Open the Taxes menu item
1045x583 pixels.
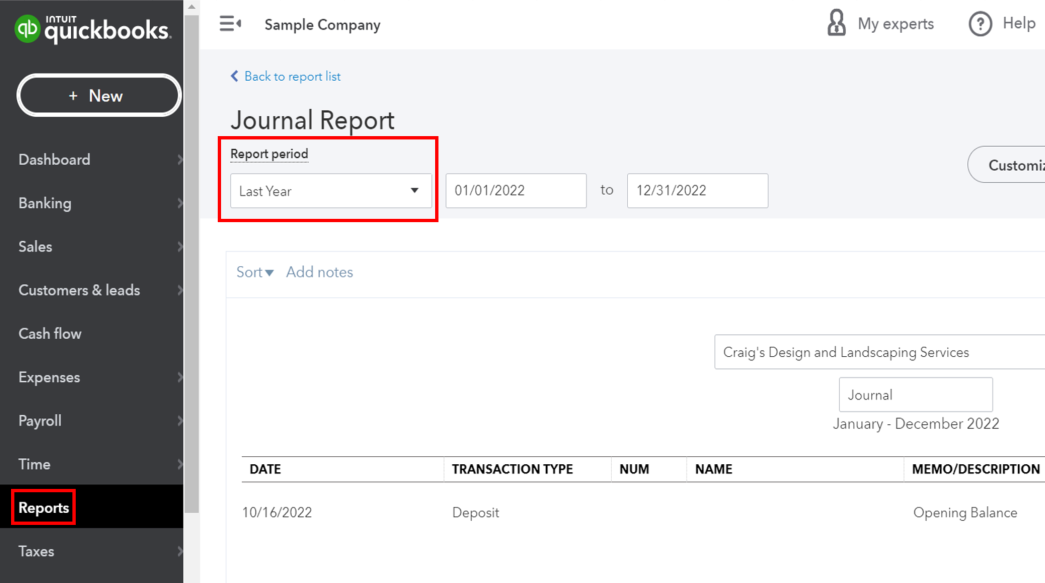coord(37,552)
